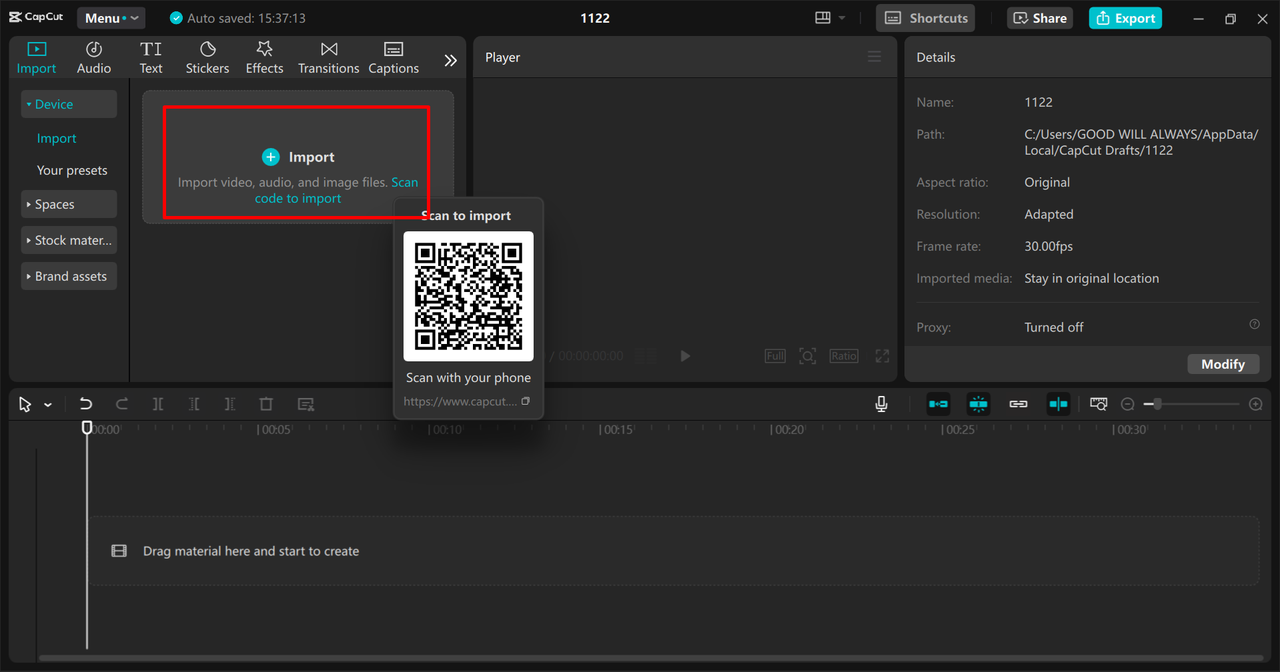This screenshot has height=672, width=1280.
Task: Click the Full quality button in the player
Action: [x=775, y=356]
